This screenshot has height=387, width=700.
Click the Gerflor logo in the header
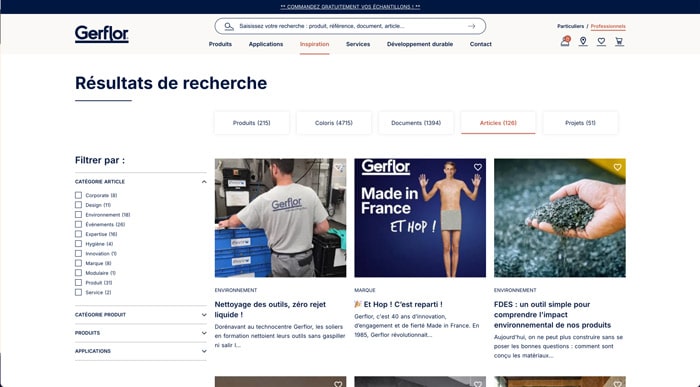pyautogui.click(x=102, y=34)
